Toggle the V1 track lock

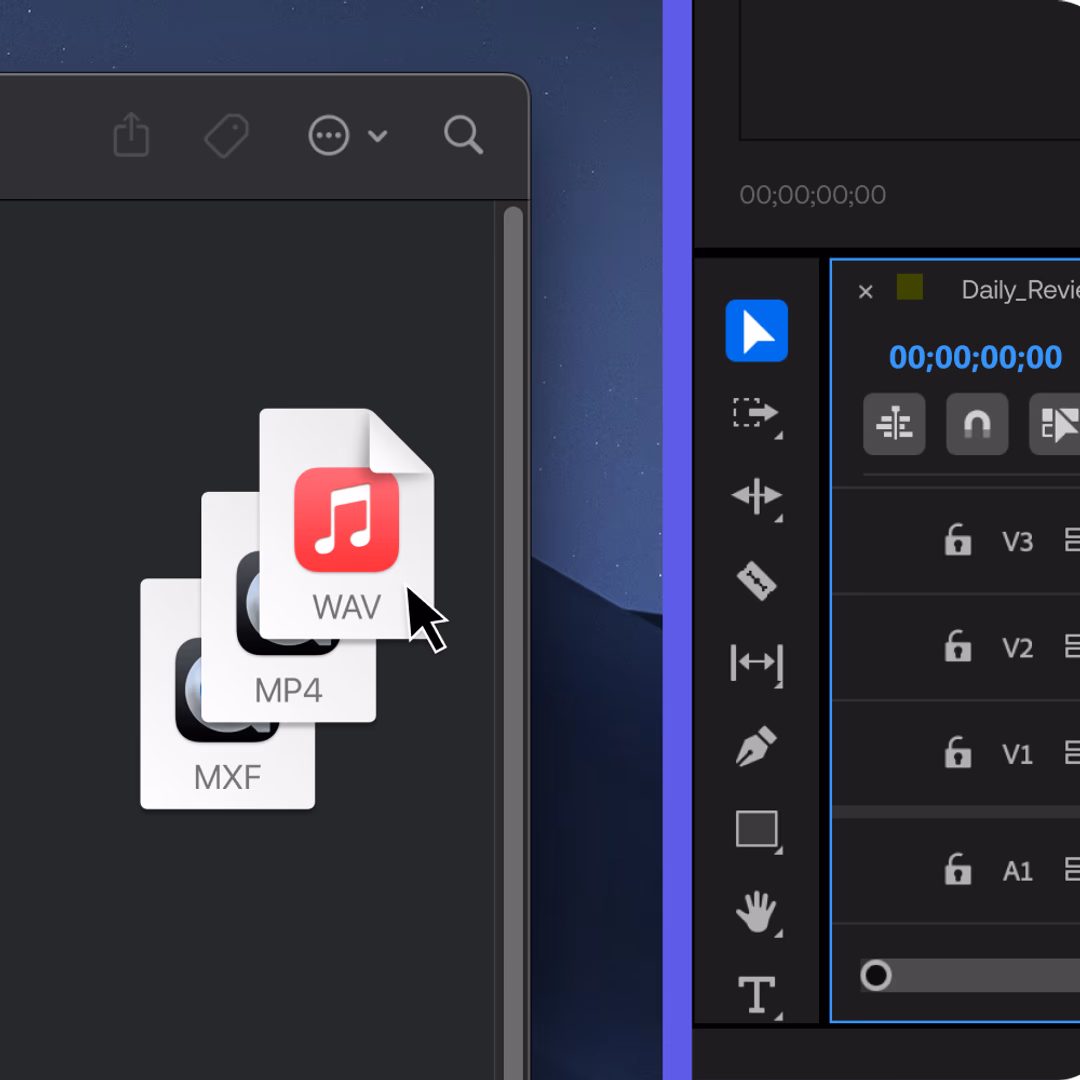tap(957, 753)
